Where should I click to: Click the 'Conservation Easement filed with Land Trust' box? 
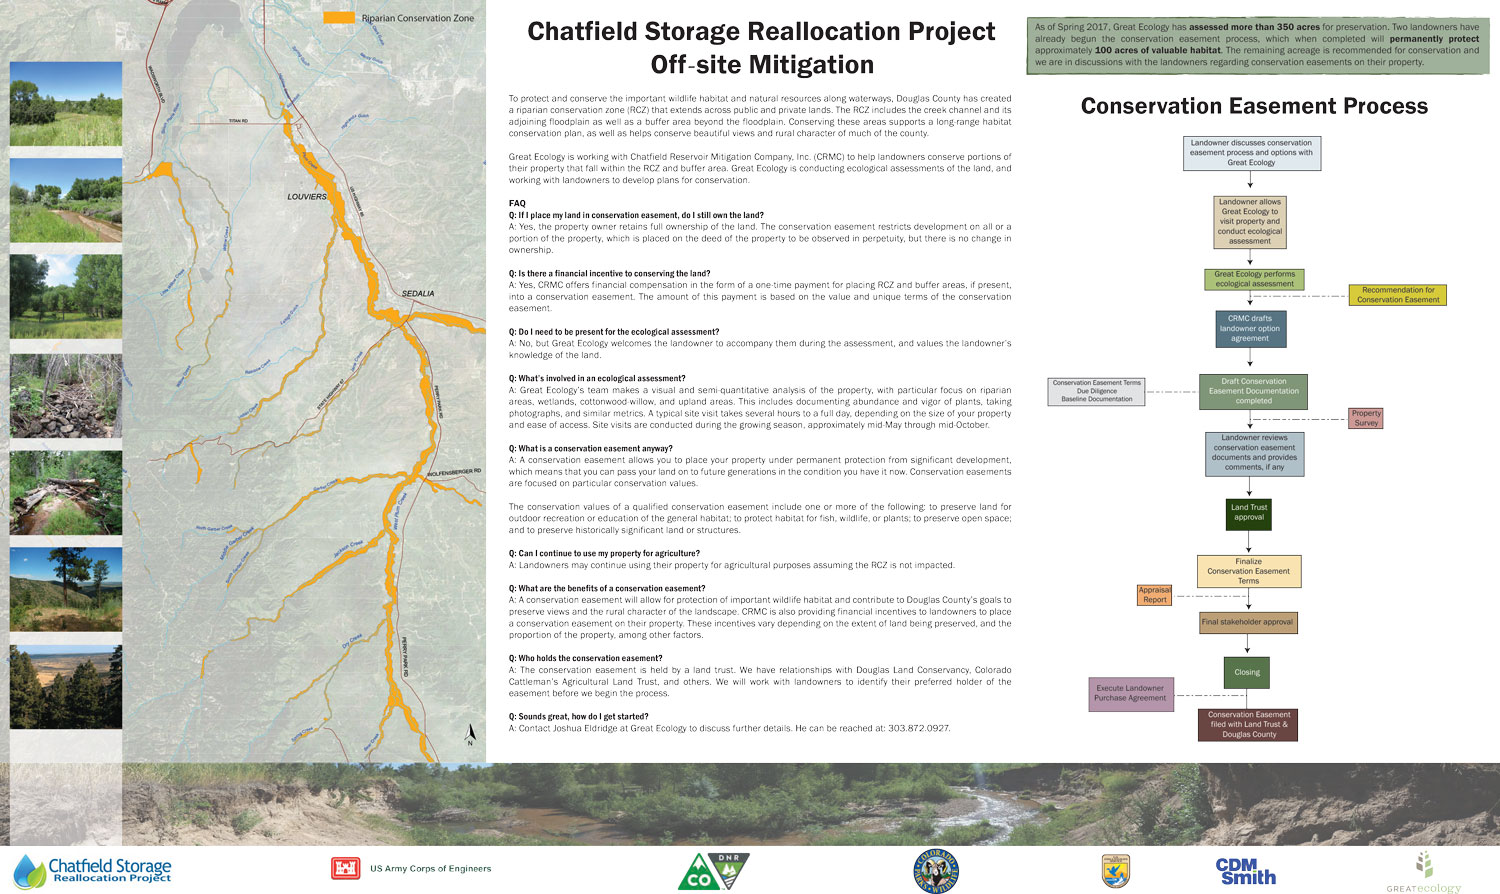click(x=1249, y=725)
